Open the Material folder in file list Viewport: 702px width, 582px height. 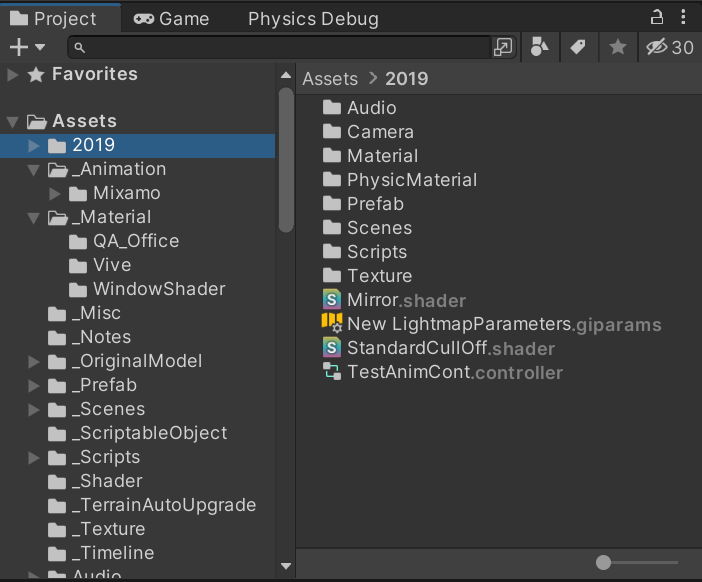(x=370, y=156)
